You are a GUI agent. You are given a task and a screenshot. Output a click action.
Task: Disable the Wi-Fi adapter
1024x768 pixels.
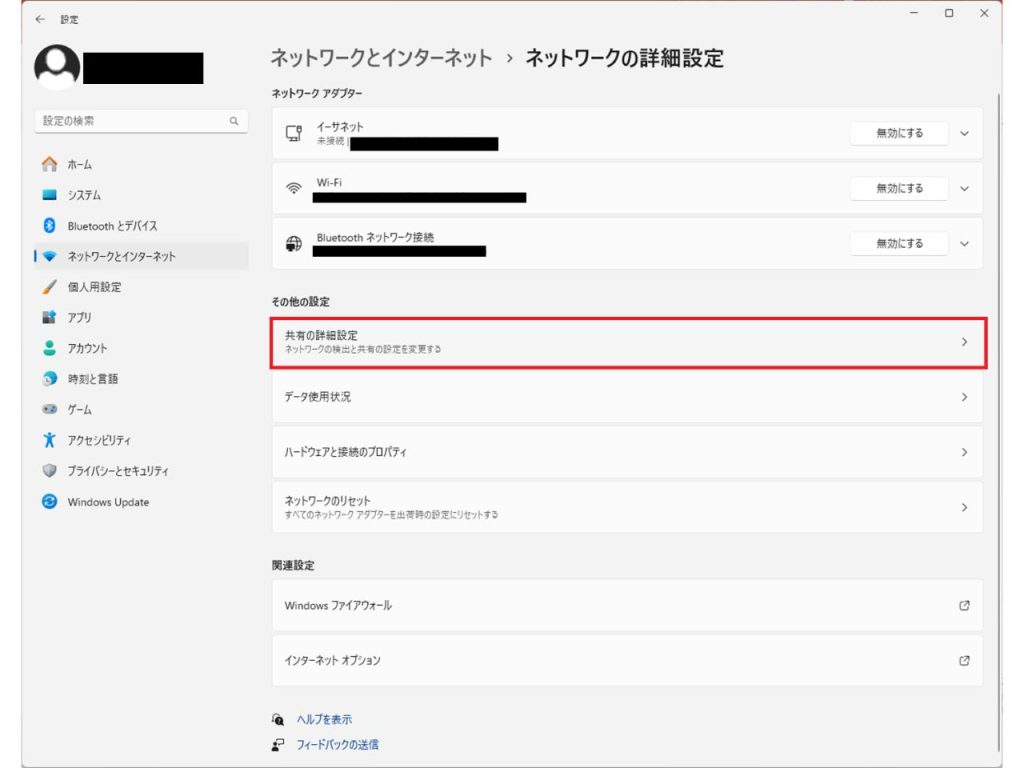898,188
